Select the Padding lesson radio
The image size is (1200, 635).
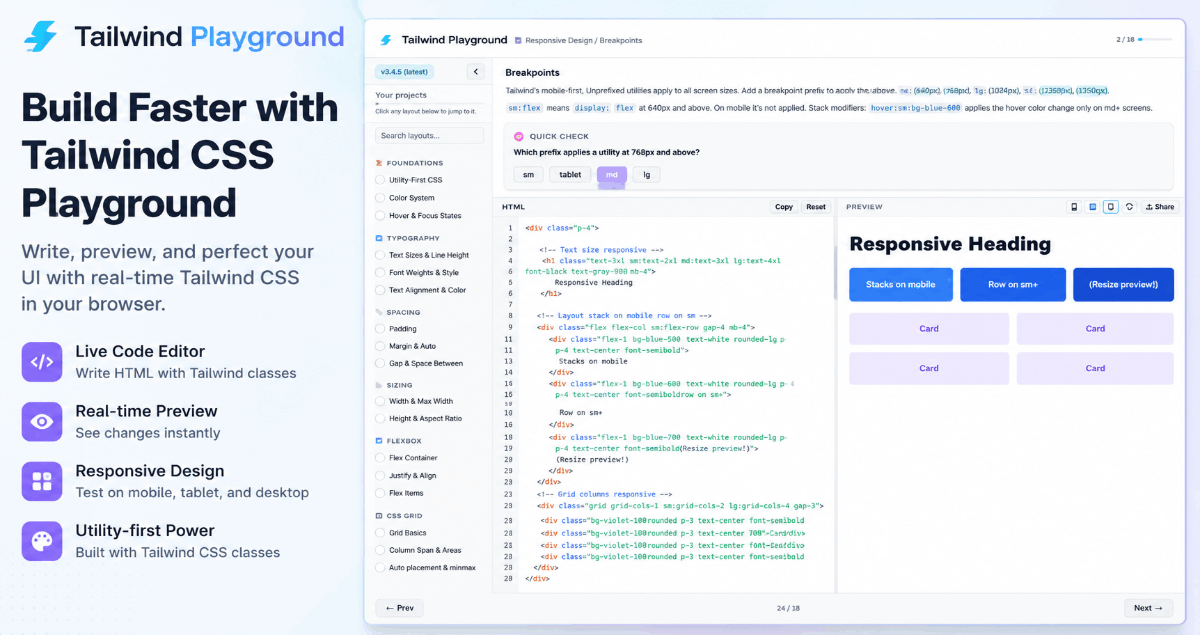coord(380,328)
